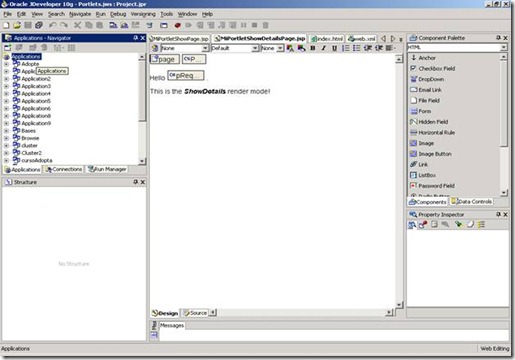
Task: Pin the Property Inspector panel
Action: tap(498, 214)
